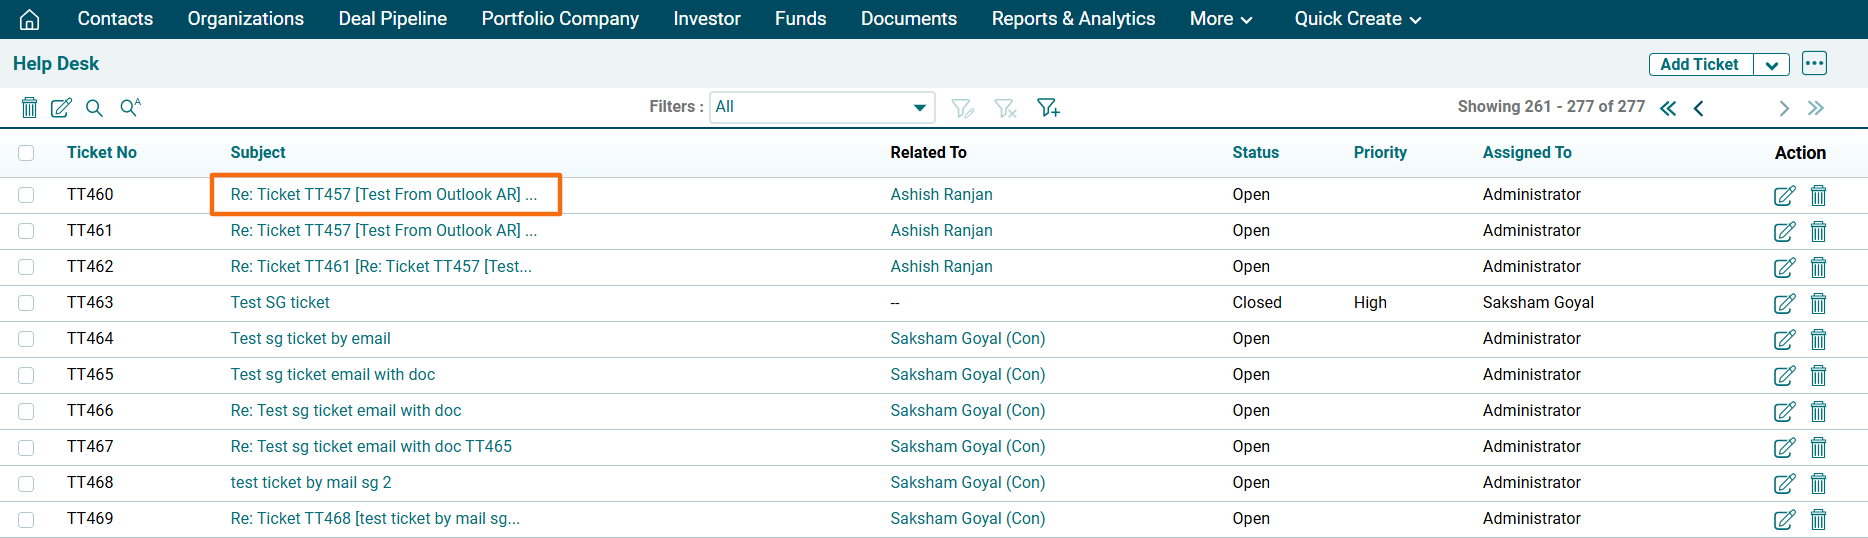Toggle the select-all checkbox in header
1868x538 pixels.
pyautogui.click(x=26, y=153)
